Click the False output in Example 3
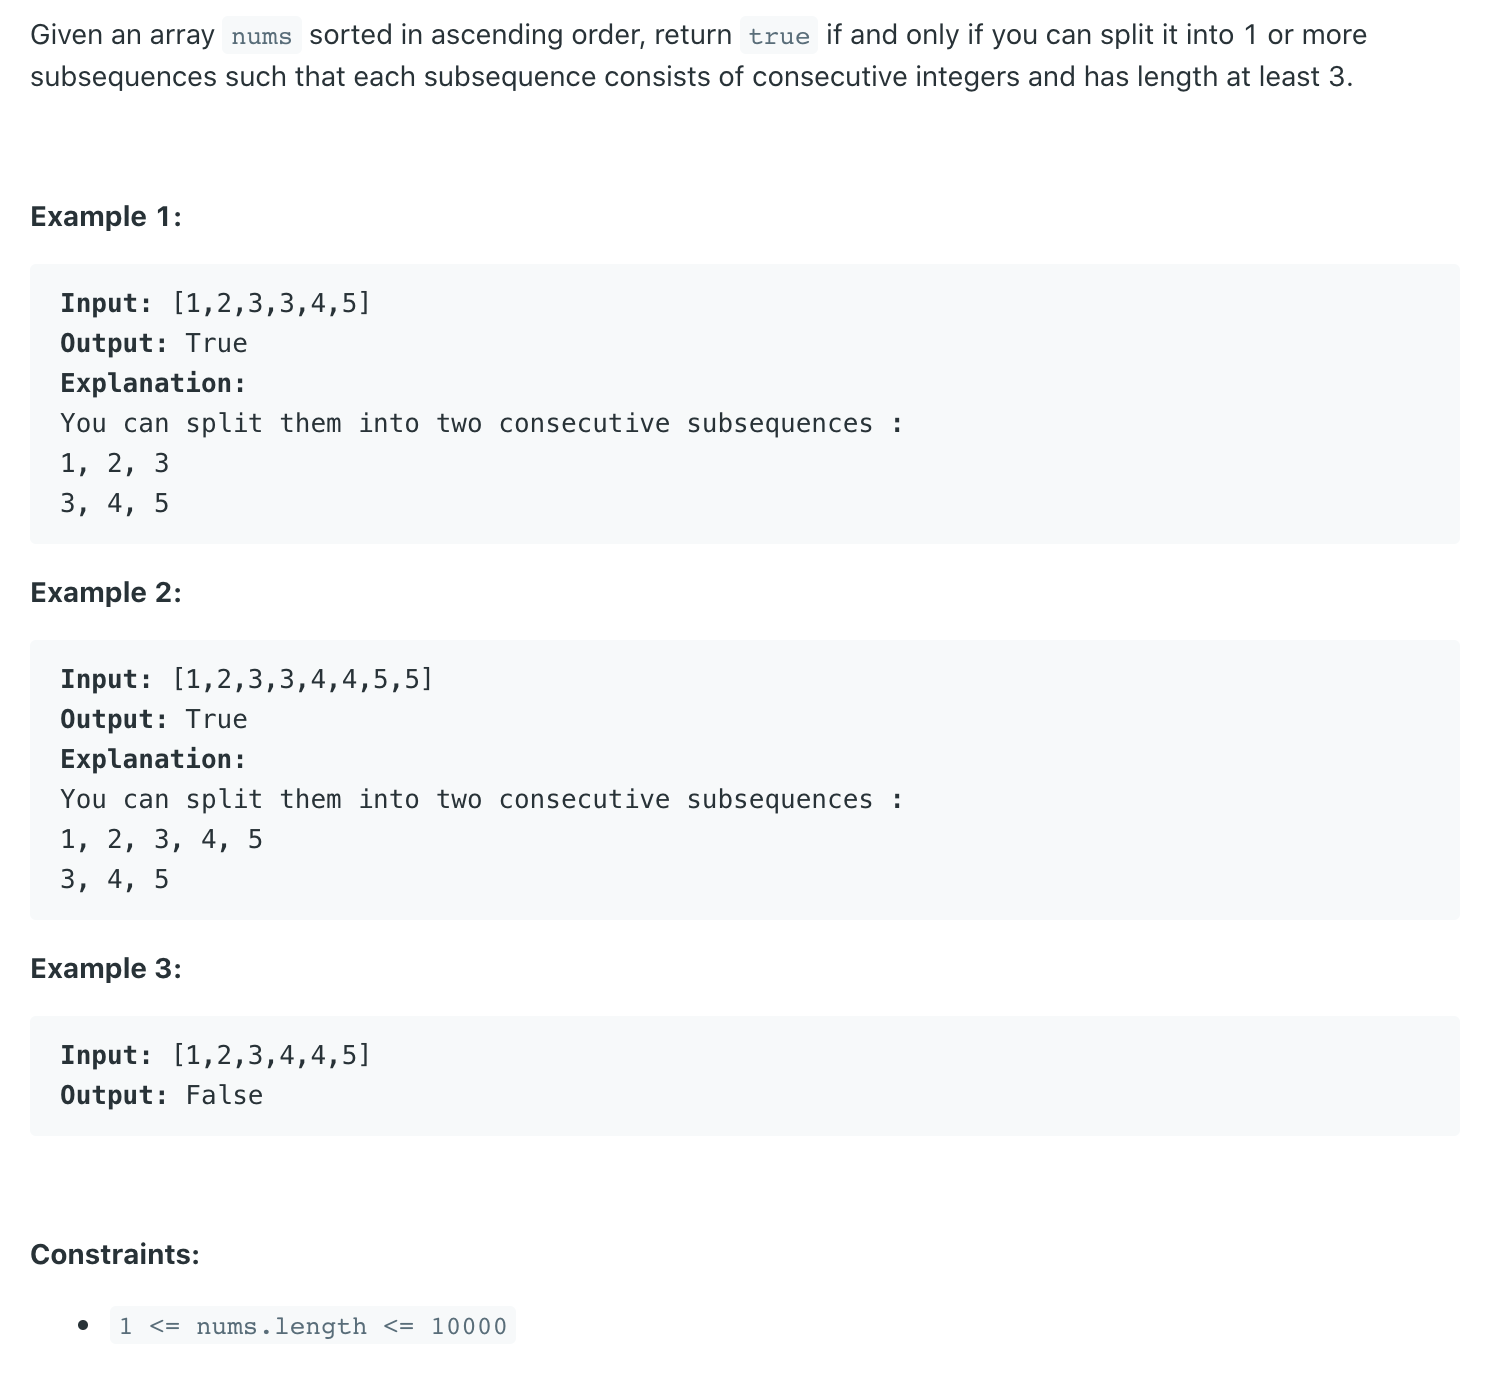Screen dimensions: 1496x1398 [x=224, y=1095]
